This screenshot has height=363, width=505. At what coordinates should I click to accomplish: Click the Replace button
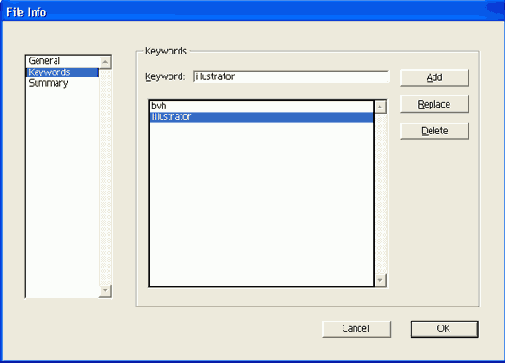[434, 104]
